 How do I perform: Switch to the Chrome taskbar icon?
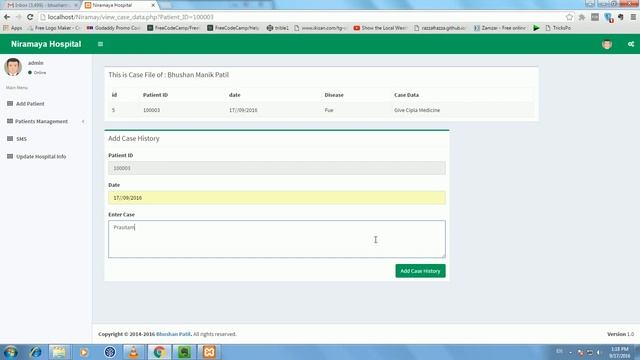159,352
